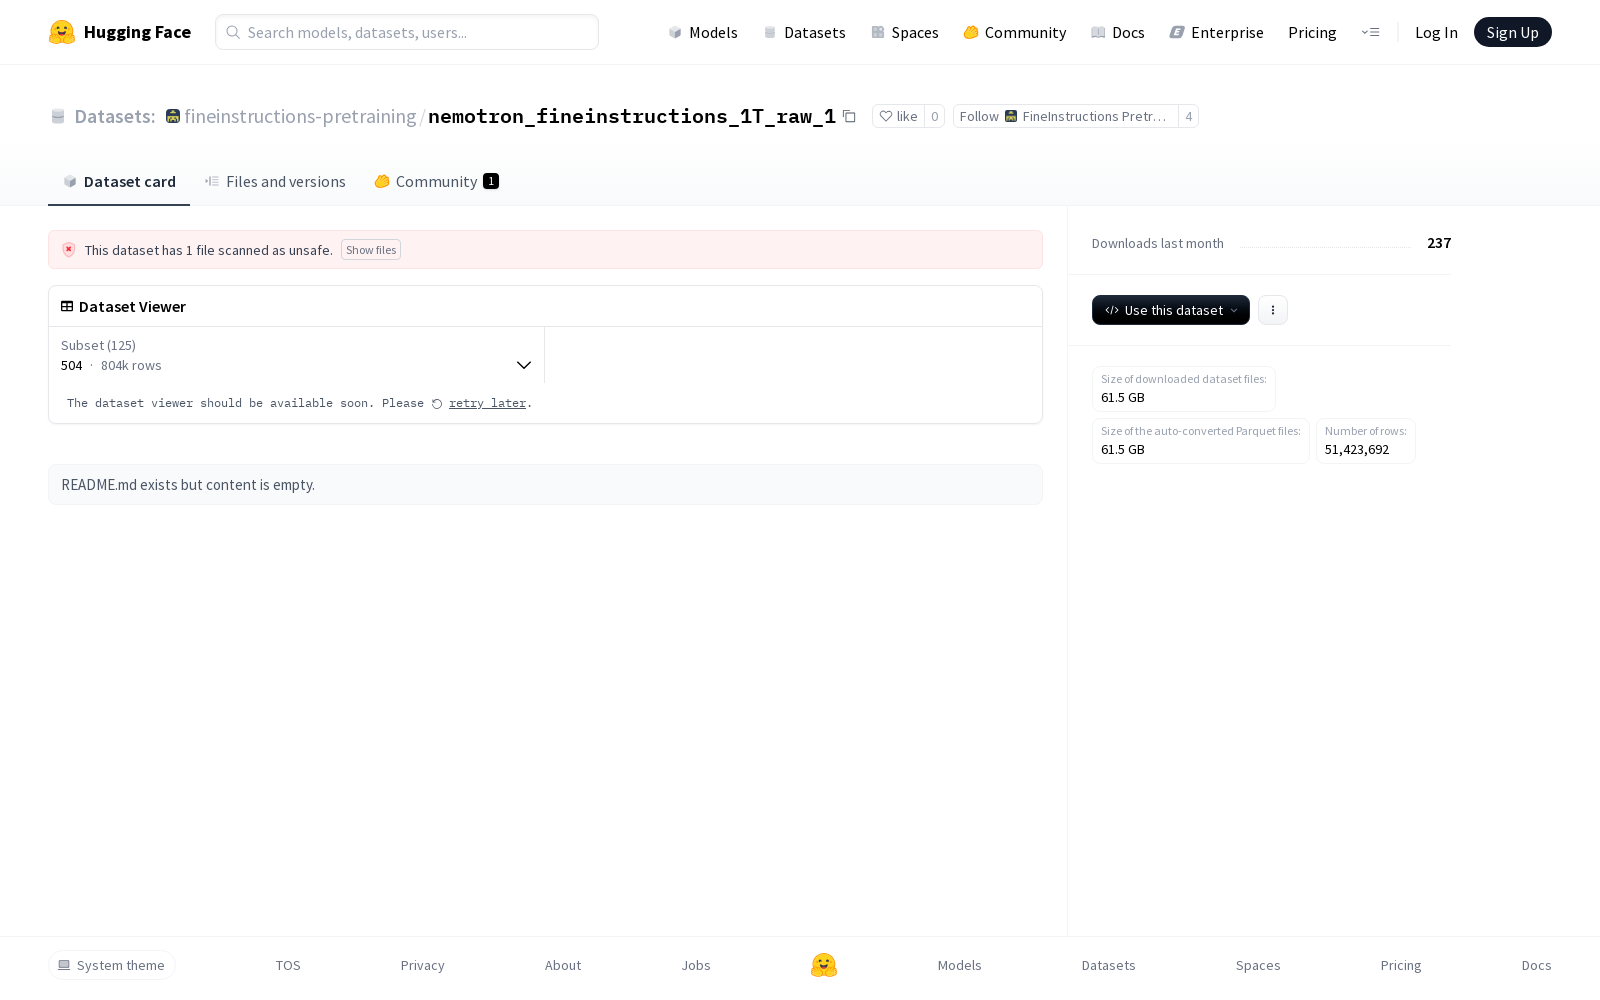Open Spaces in top navigation
Screen dimensions: 1600x1000
[905, 32]
